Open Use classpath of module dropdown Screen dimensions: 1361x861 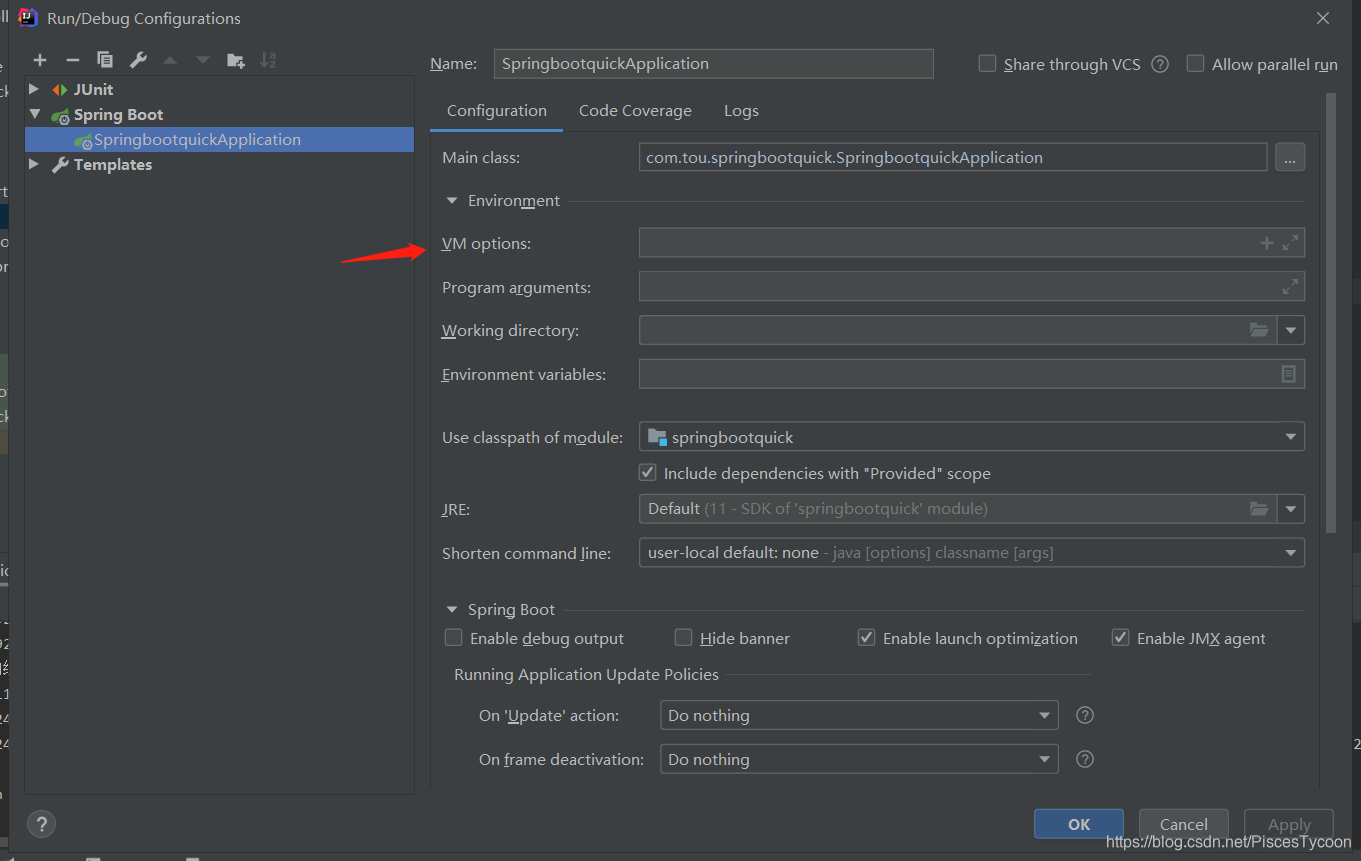(x=1291, y=437)
